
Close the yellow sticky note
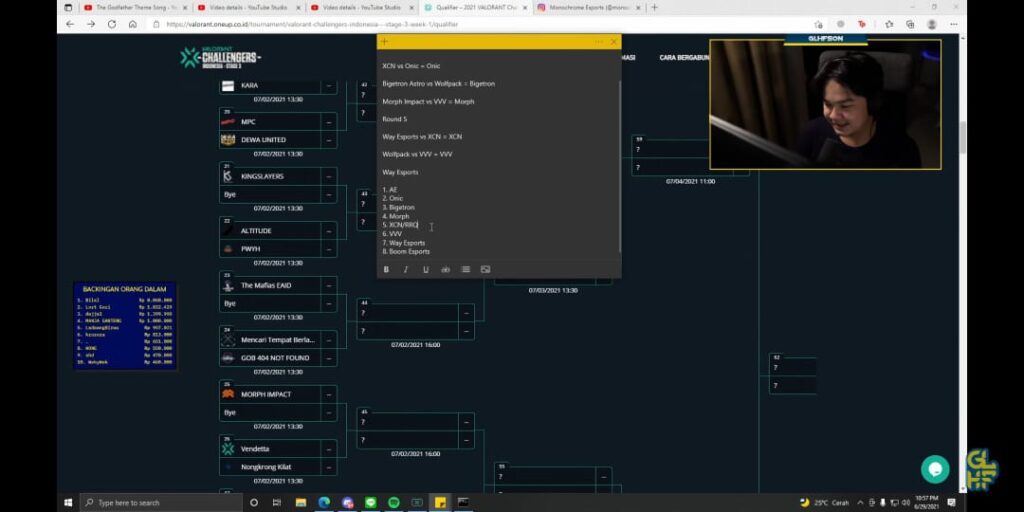(x=614, y=42)
